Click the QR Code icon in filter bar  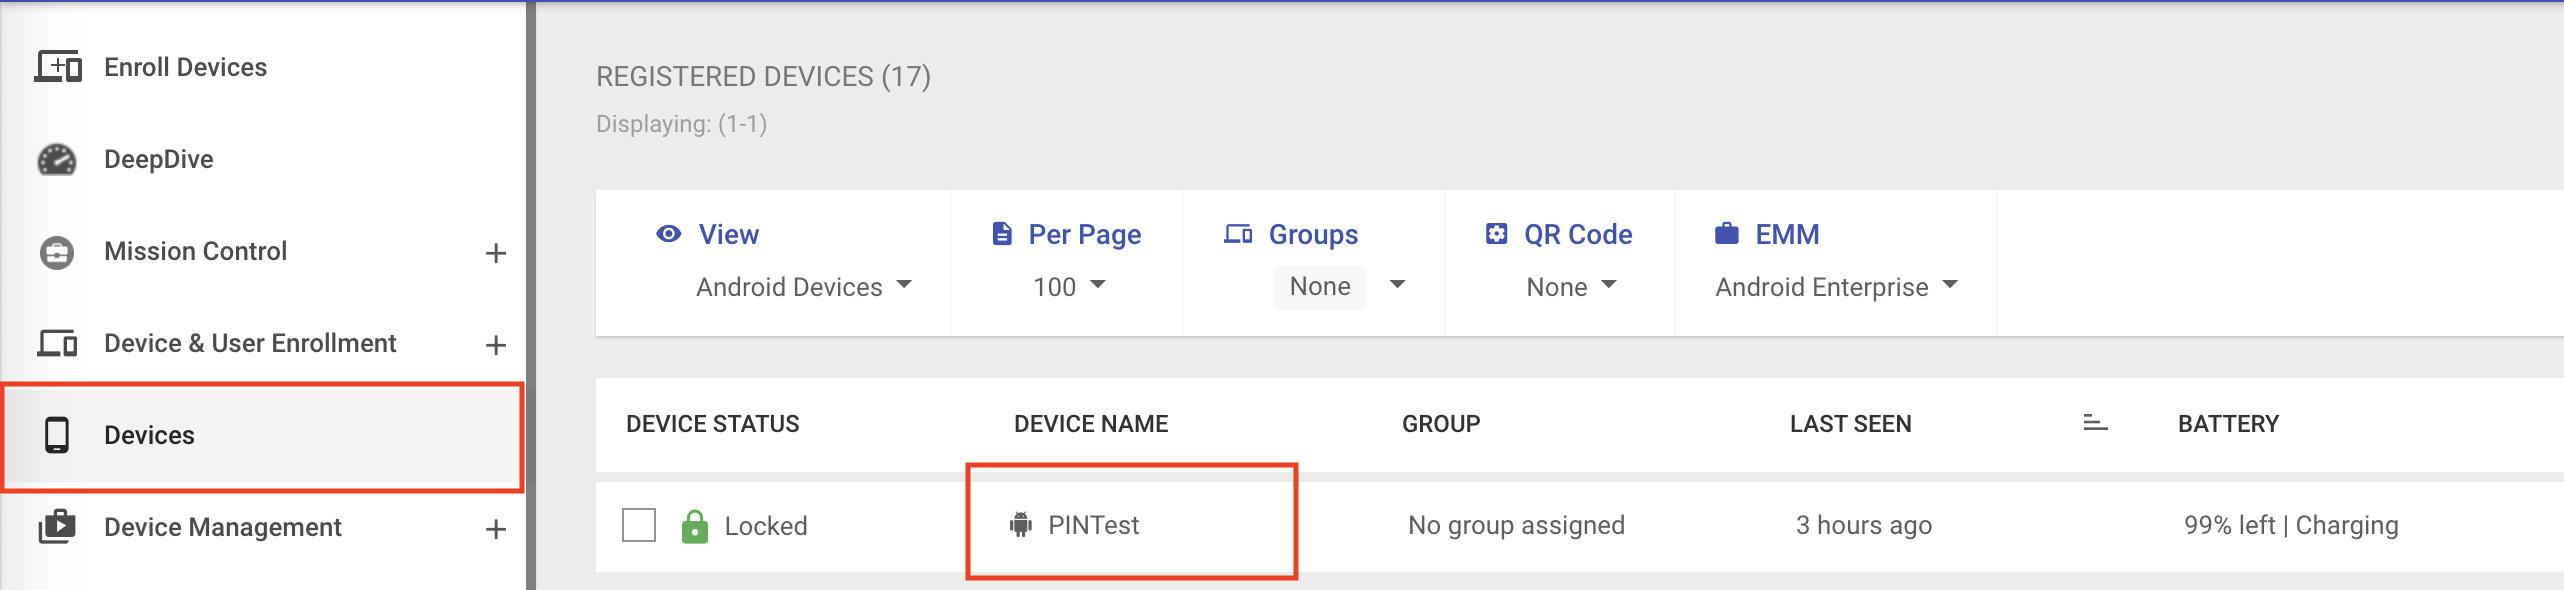point(1496,234)
